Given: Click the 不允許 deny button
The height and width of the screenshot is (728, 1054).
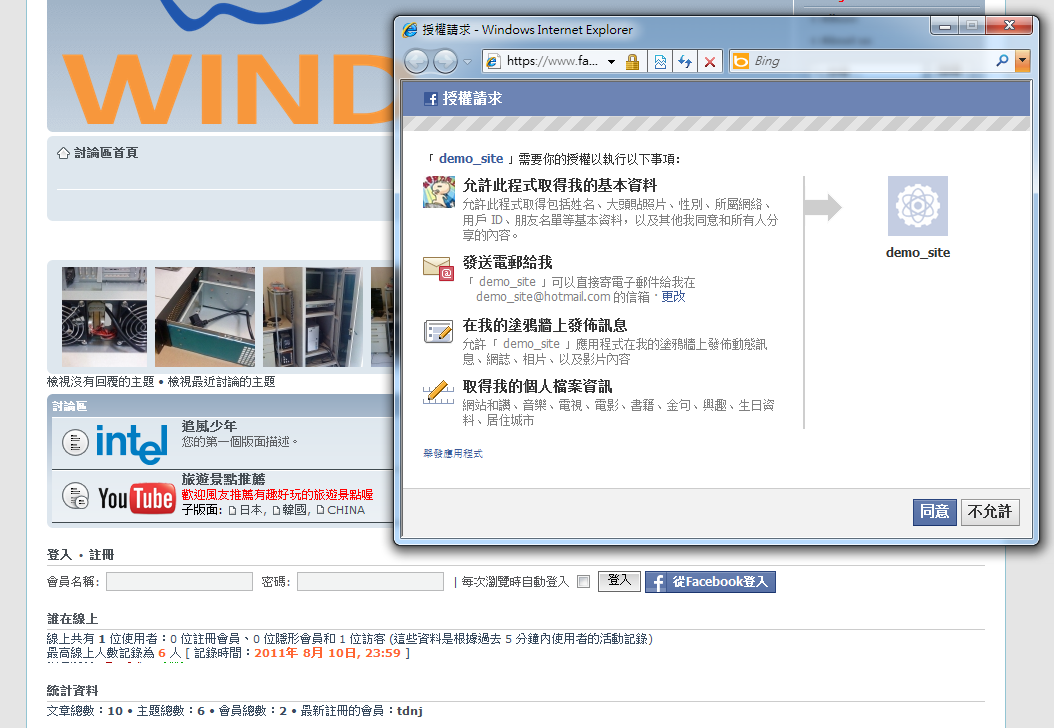Looking at the screenshot, I should (x=990, y=512).
